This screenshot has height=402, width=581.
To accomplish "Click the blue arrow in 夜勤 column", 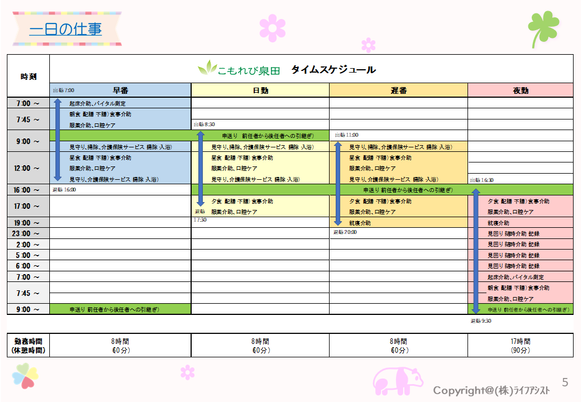I will point(476,251).
